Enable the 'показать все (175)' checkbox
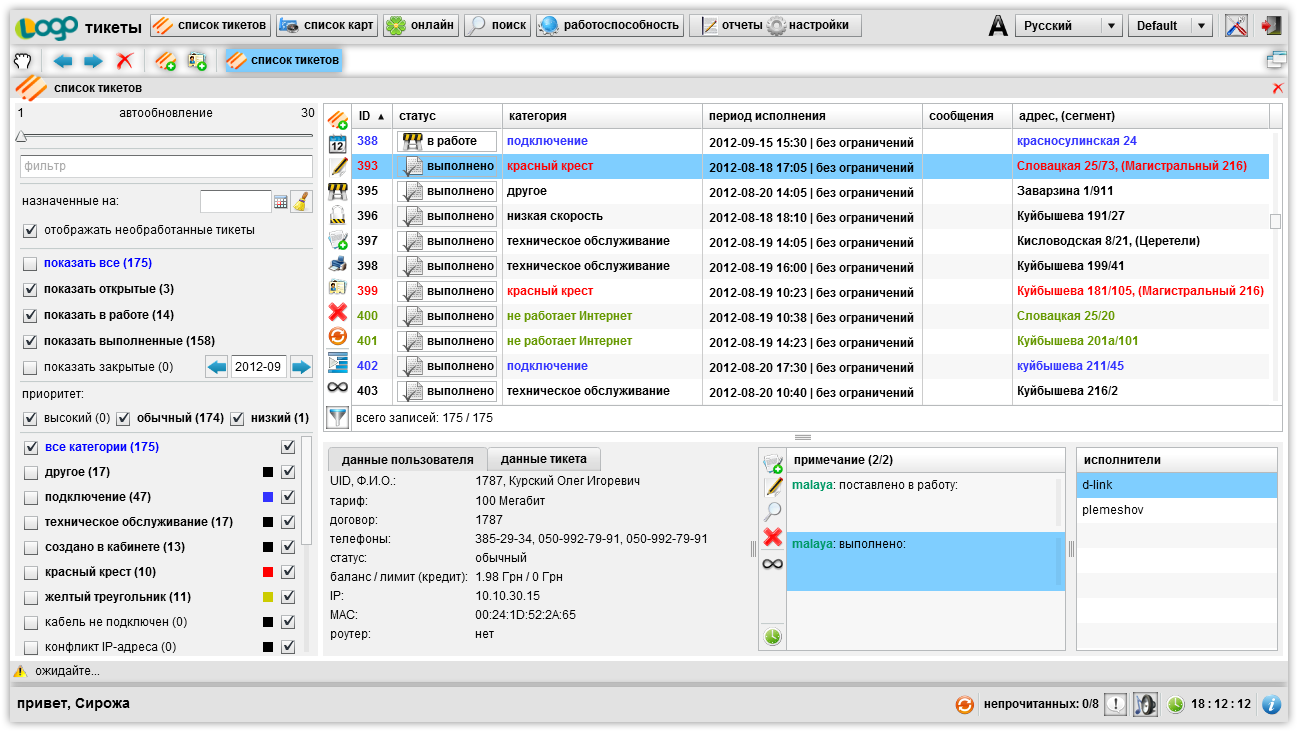 coord(30,264)
